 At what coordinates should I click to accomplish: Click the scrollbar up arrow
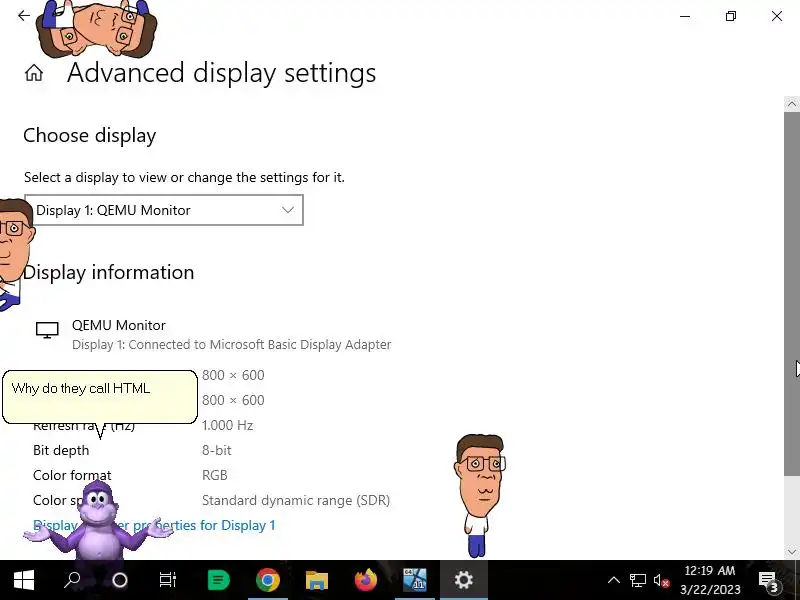(x=791, y=104)
